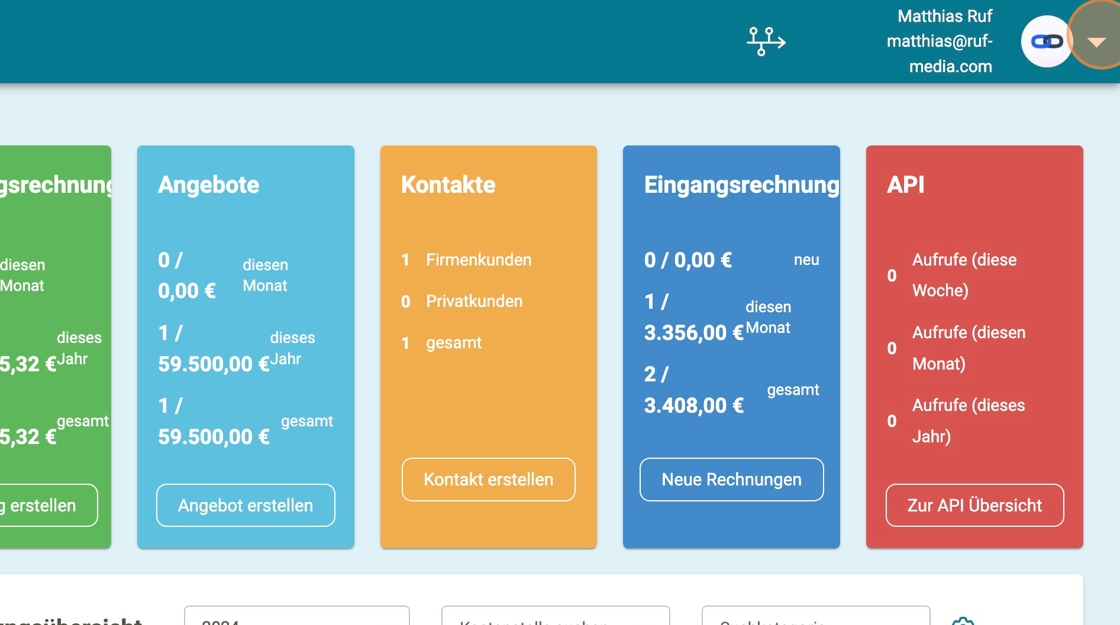Click Angebot erstellen button

click(x=246, y=505)
